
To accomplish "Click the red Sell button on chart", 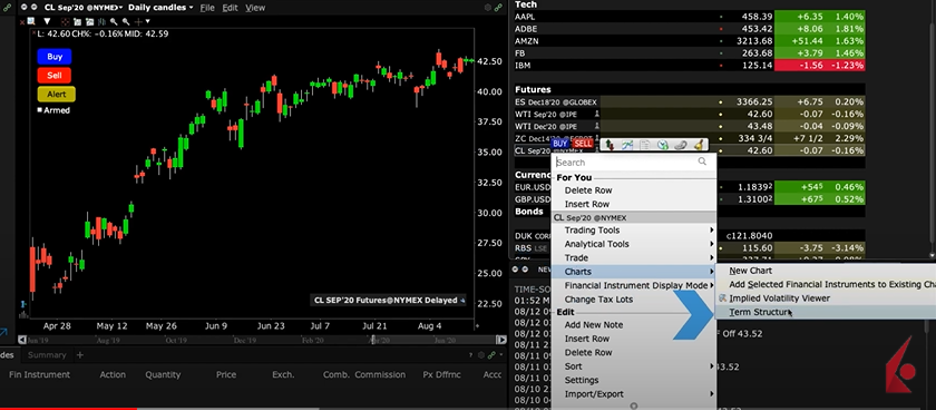I will 54,75.
